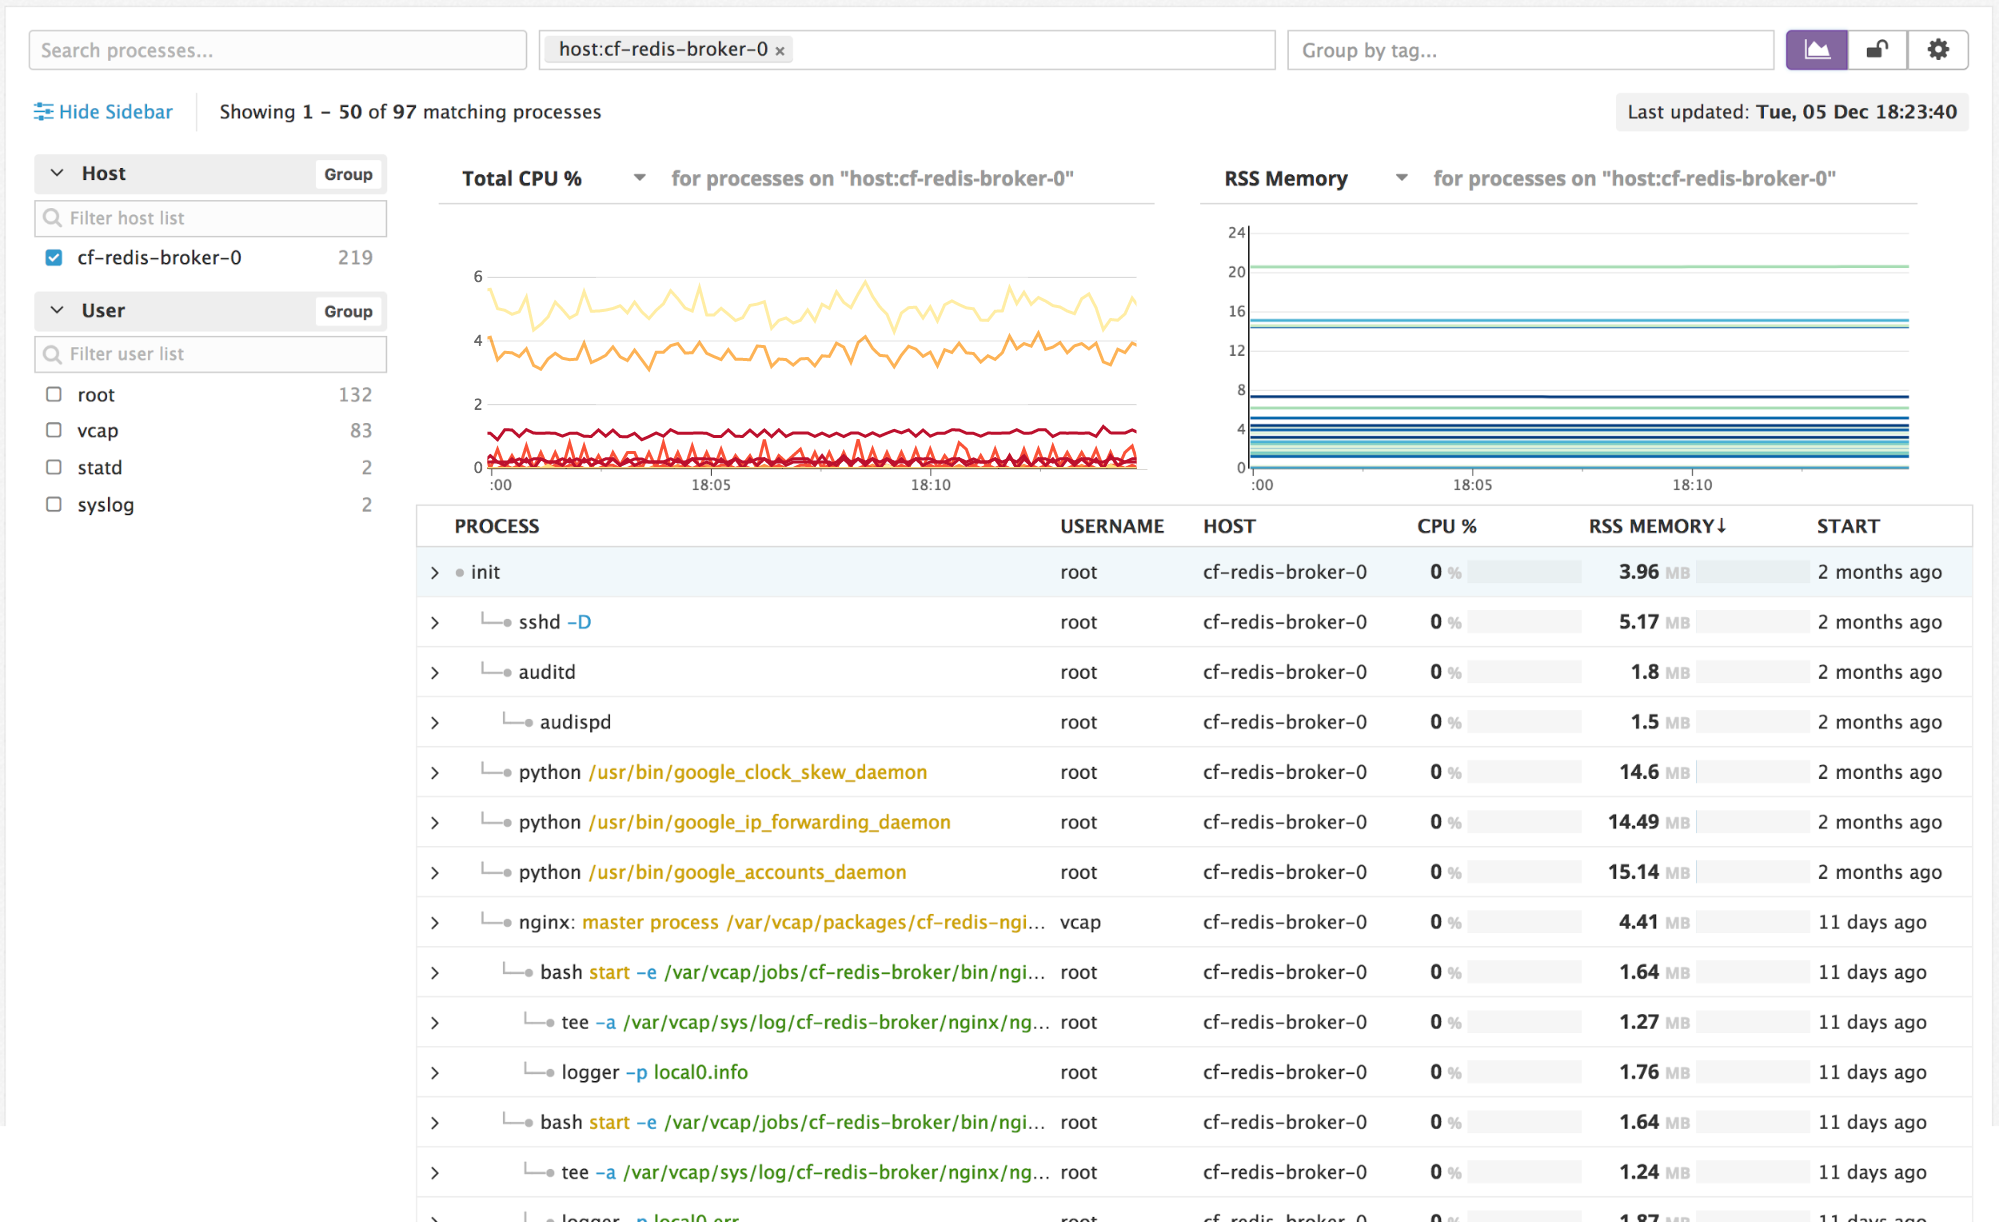The image size is (1999, 1222).
Task: Click inside the Search processes field
Action: coord(277,49)
